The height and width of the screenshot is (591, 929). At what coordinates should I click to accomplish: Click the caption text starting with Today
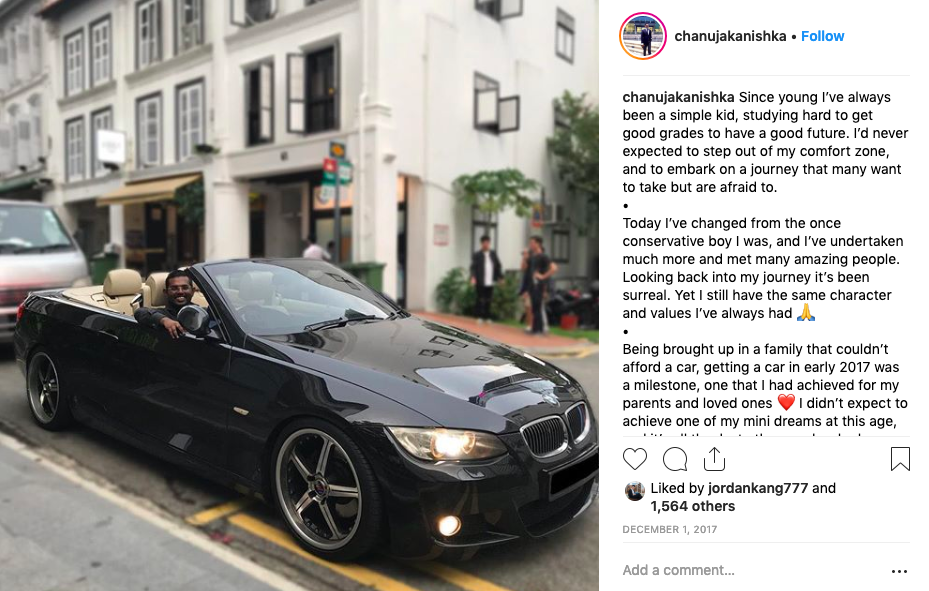(763, 268)
